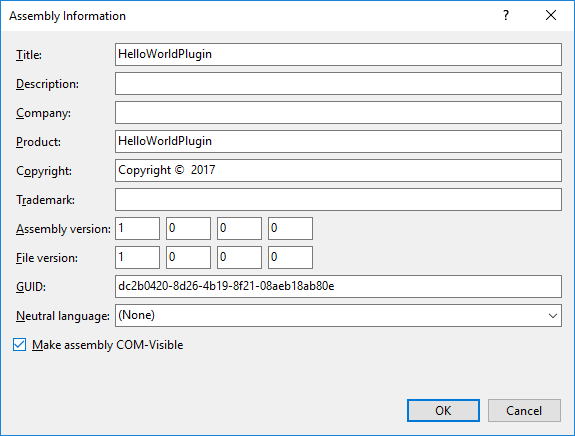
Task: Click the Product field with HelloWorldPlugin
Action: (338, 142)
